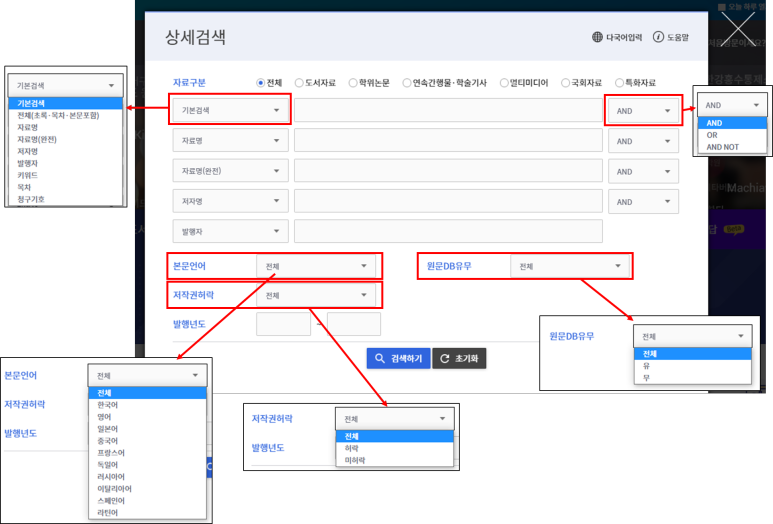The width and height of the screenshot is (773, 524).
Task: Click the text box in the 발행자 row
Action: tap(448, 231)
